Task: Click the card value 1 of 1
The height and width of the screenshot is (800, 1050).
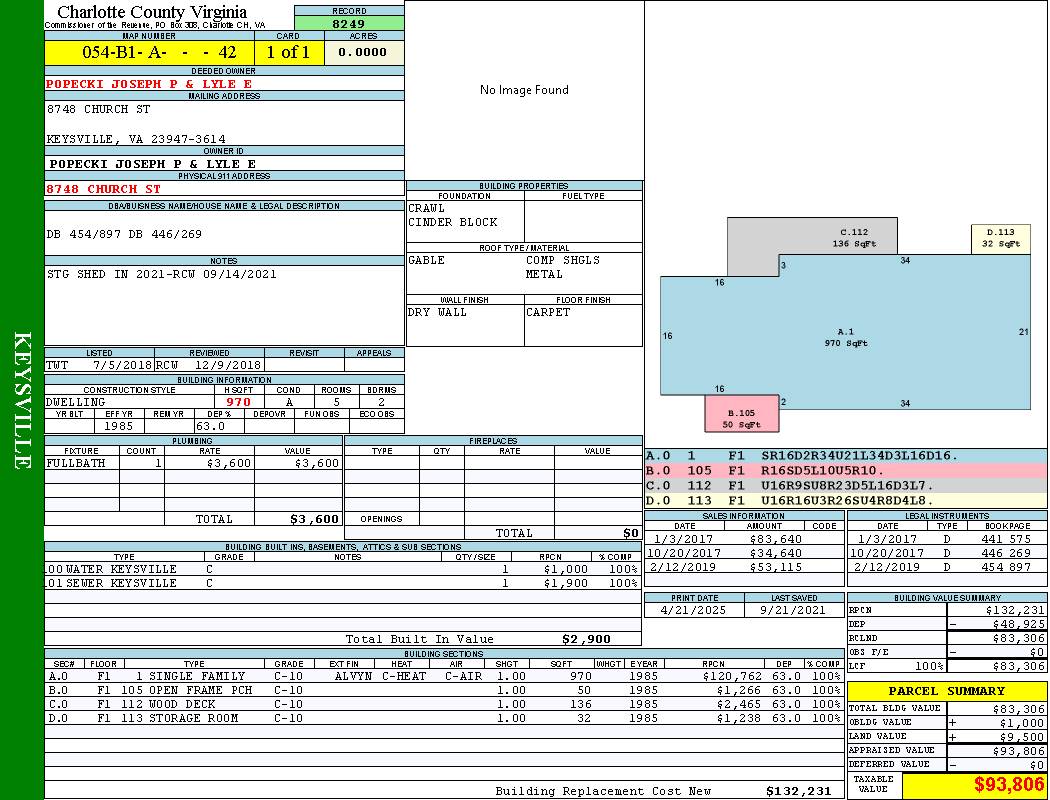Action: [x=288, y=52]
